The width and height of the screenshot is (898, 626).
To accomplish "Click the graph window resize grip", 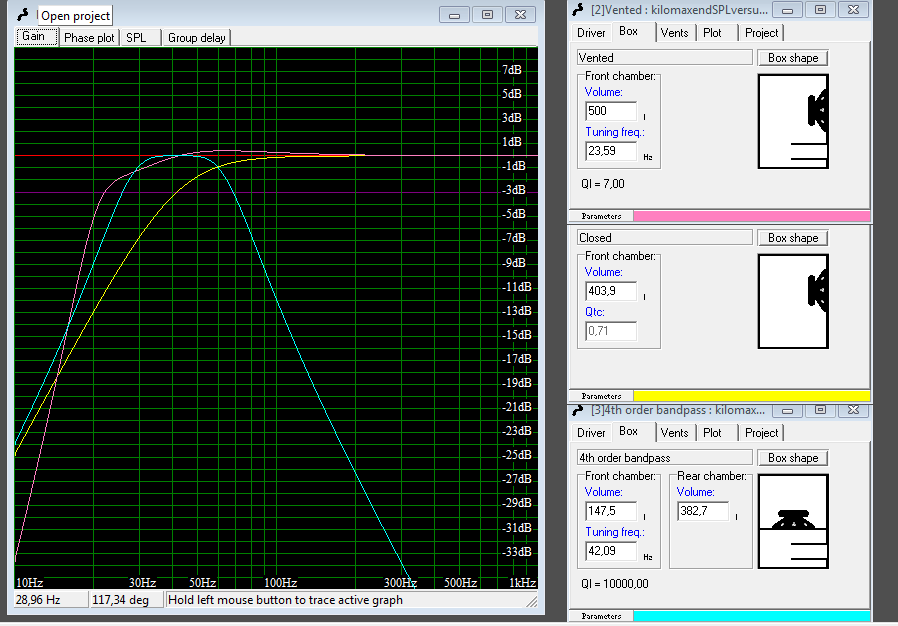I will 532,601.
